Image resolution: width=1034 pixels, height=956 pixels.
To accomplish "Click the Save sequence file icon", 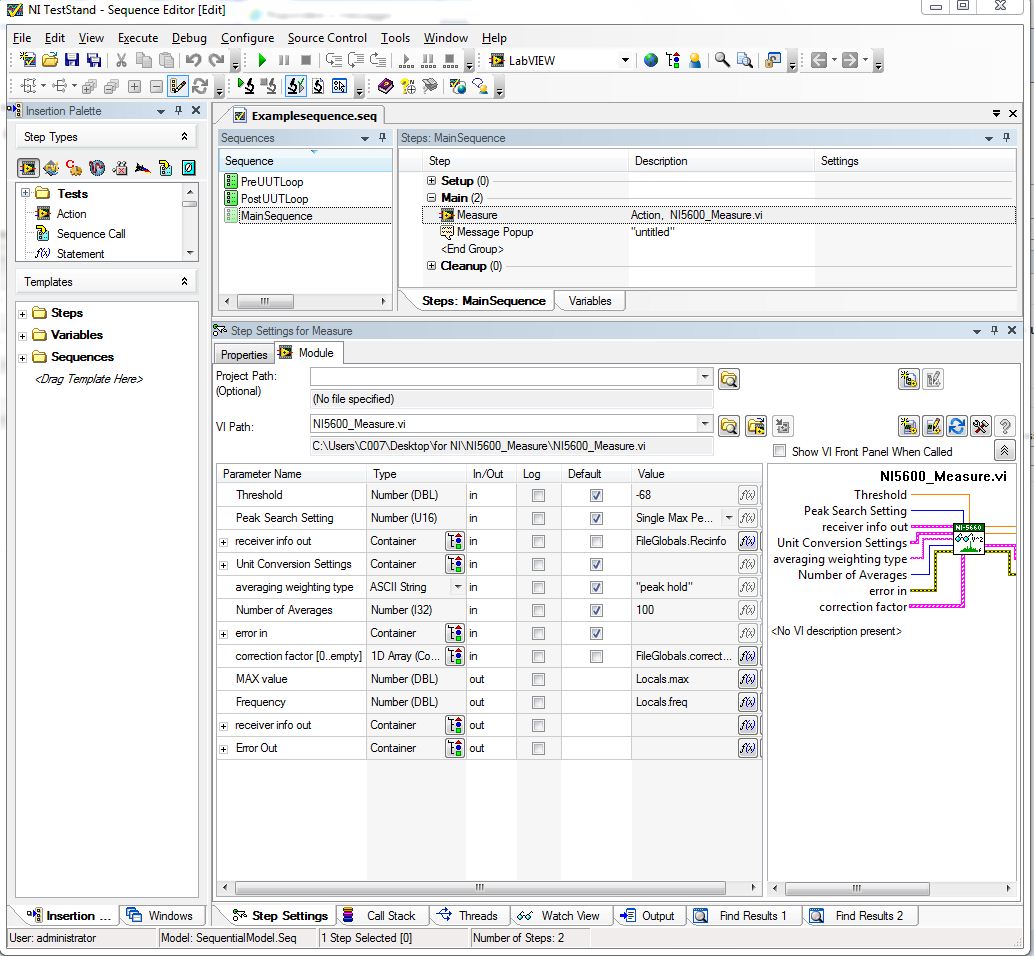I will click(73, 61).
